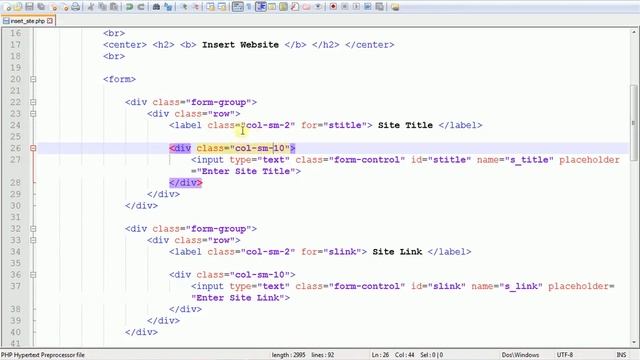Click the 'length : 2985' status entry

289,355
